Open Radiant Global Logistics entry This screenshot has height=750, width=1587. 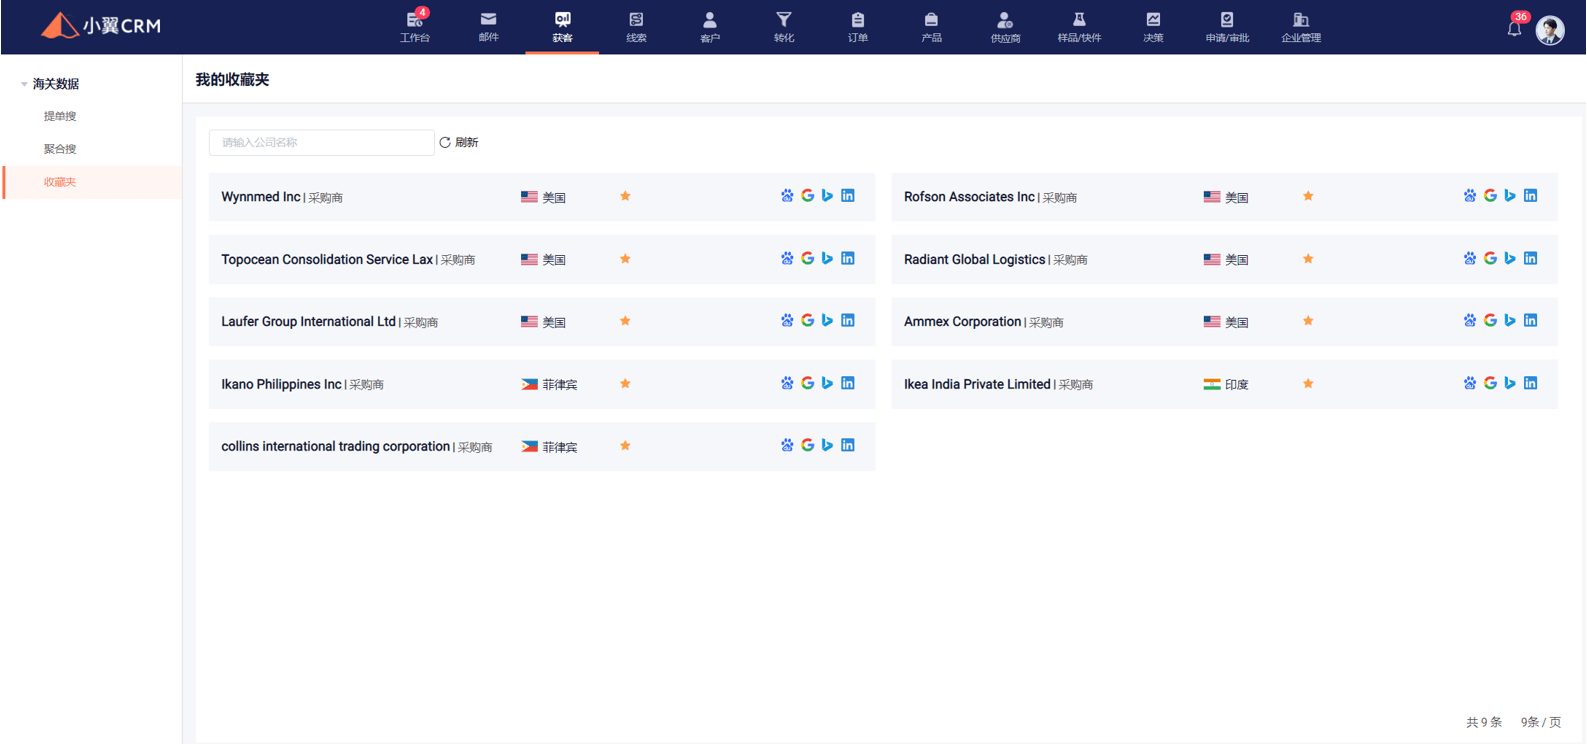point(975,259)
